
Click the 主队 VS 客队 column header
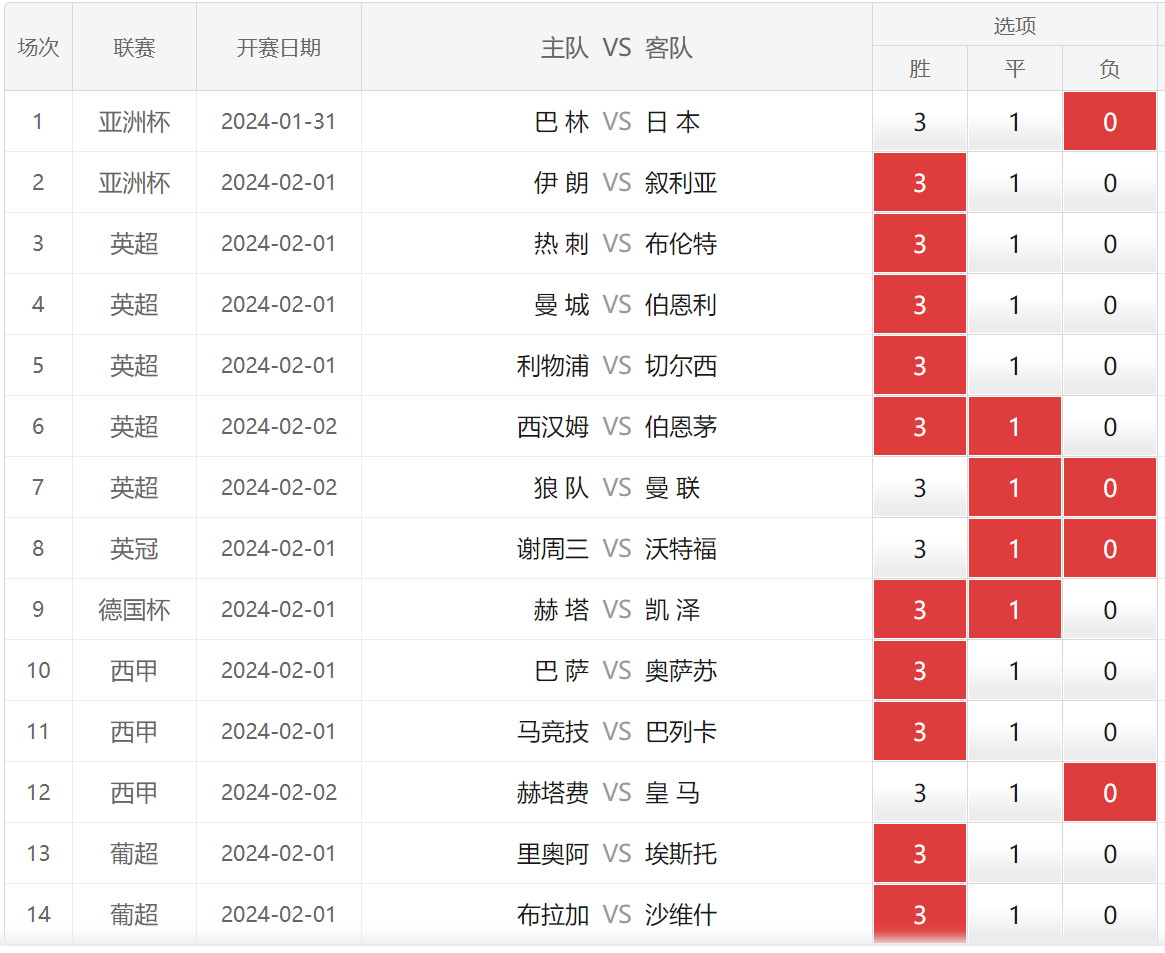point(617,48)
